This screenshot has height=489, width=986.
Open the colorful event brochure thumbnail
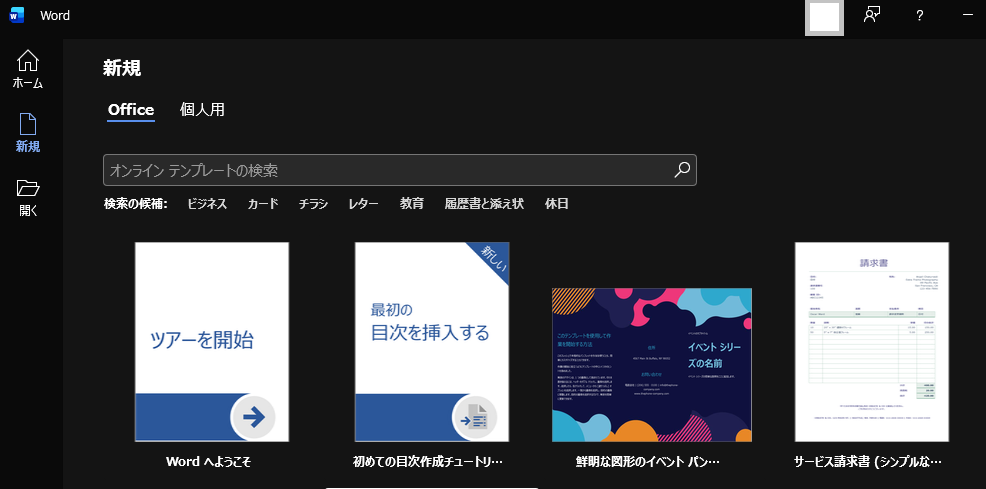pyautogui.click(x=652, y=365)
